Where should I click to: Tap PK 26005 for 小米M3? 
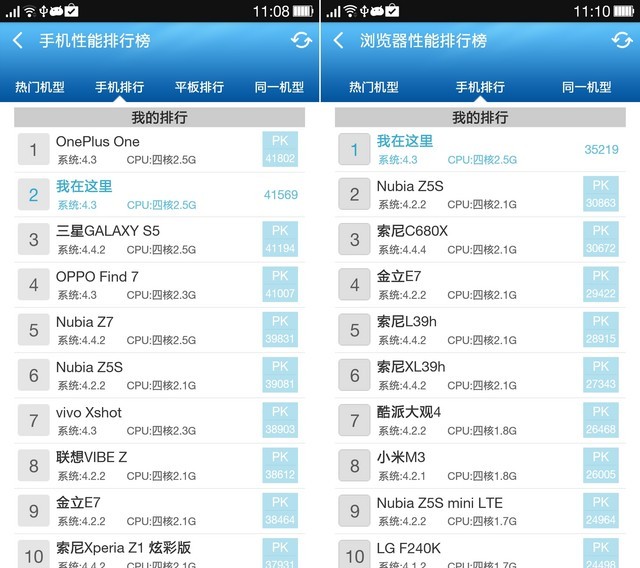[601, 466]
